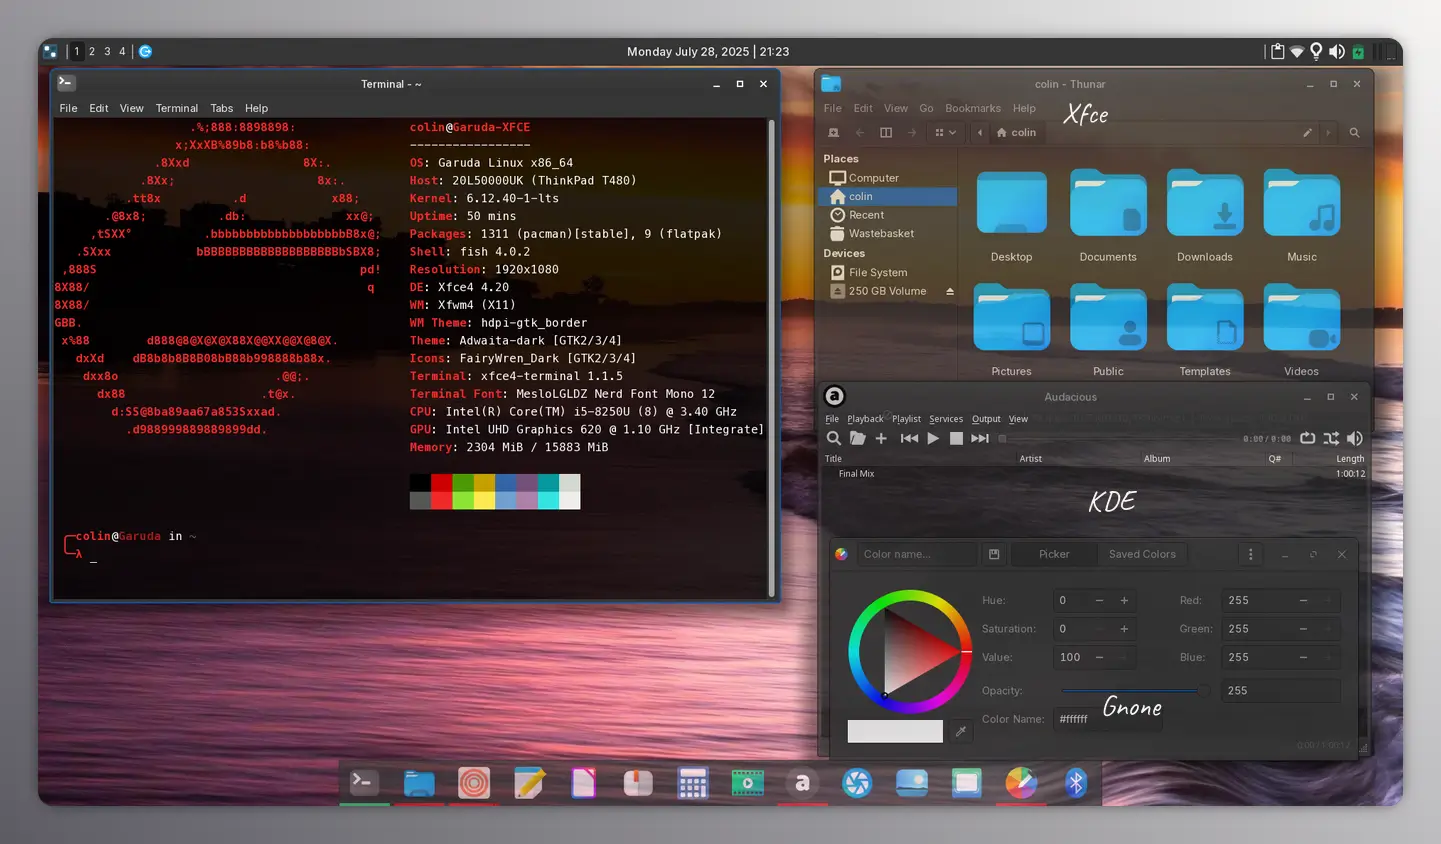
Task: Eject the 250 GB Volume
Action: pos(949,292)
